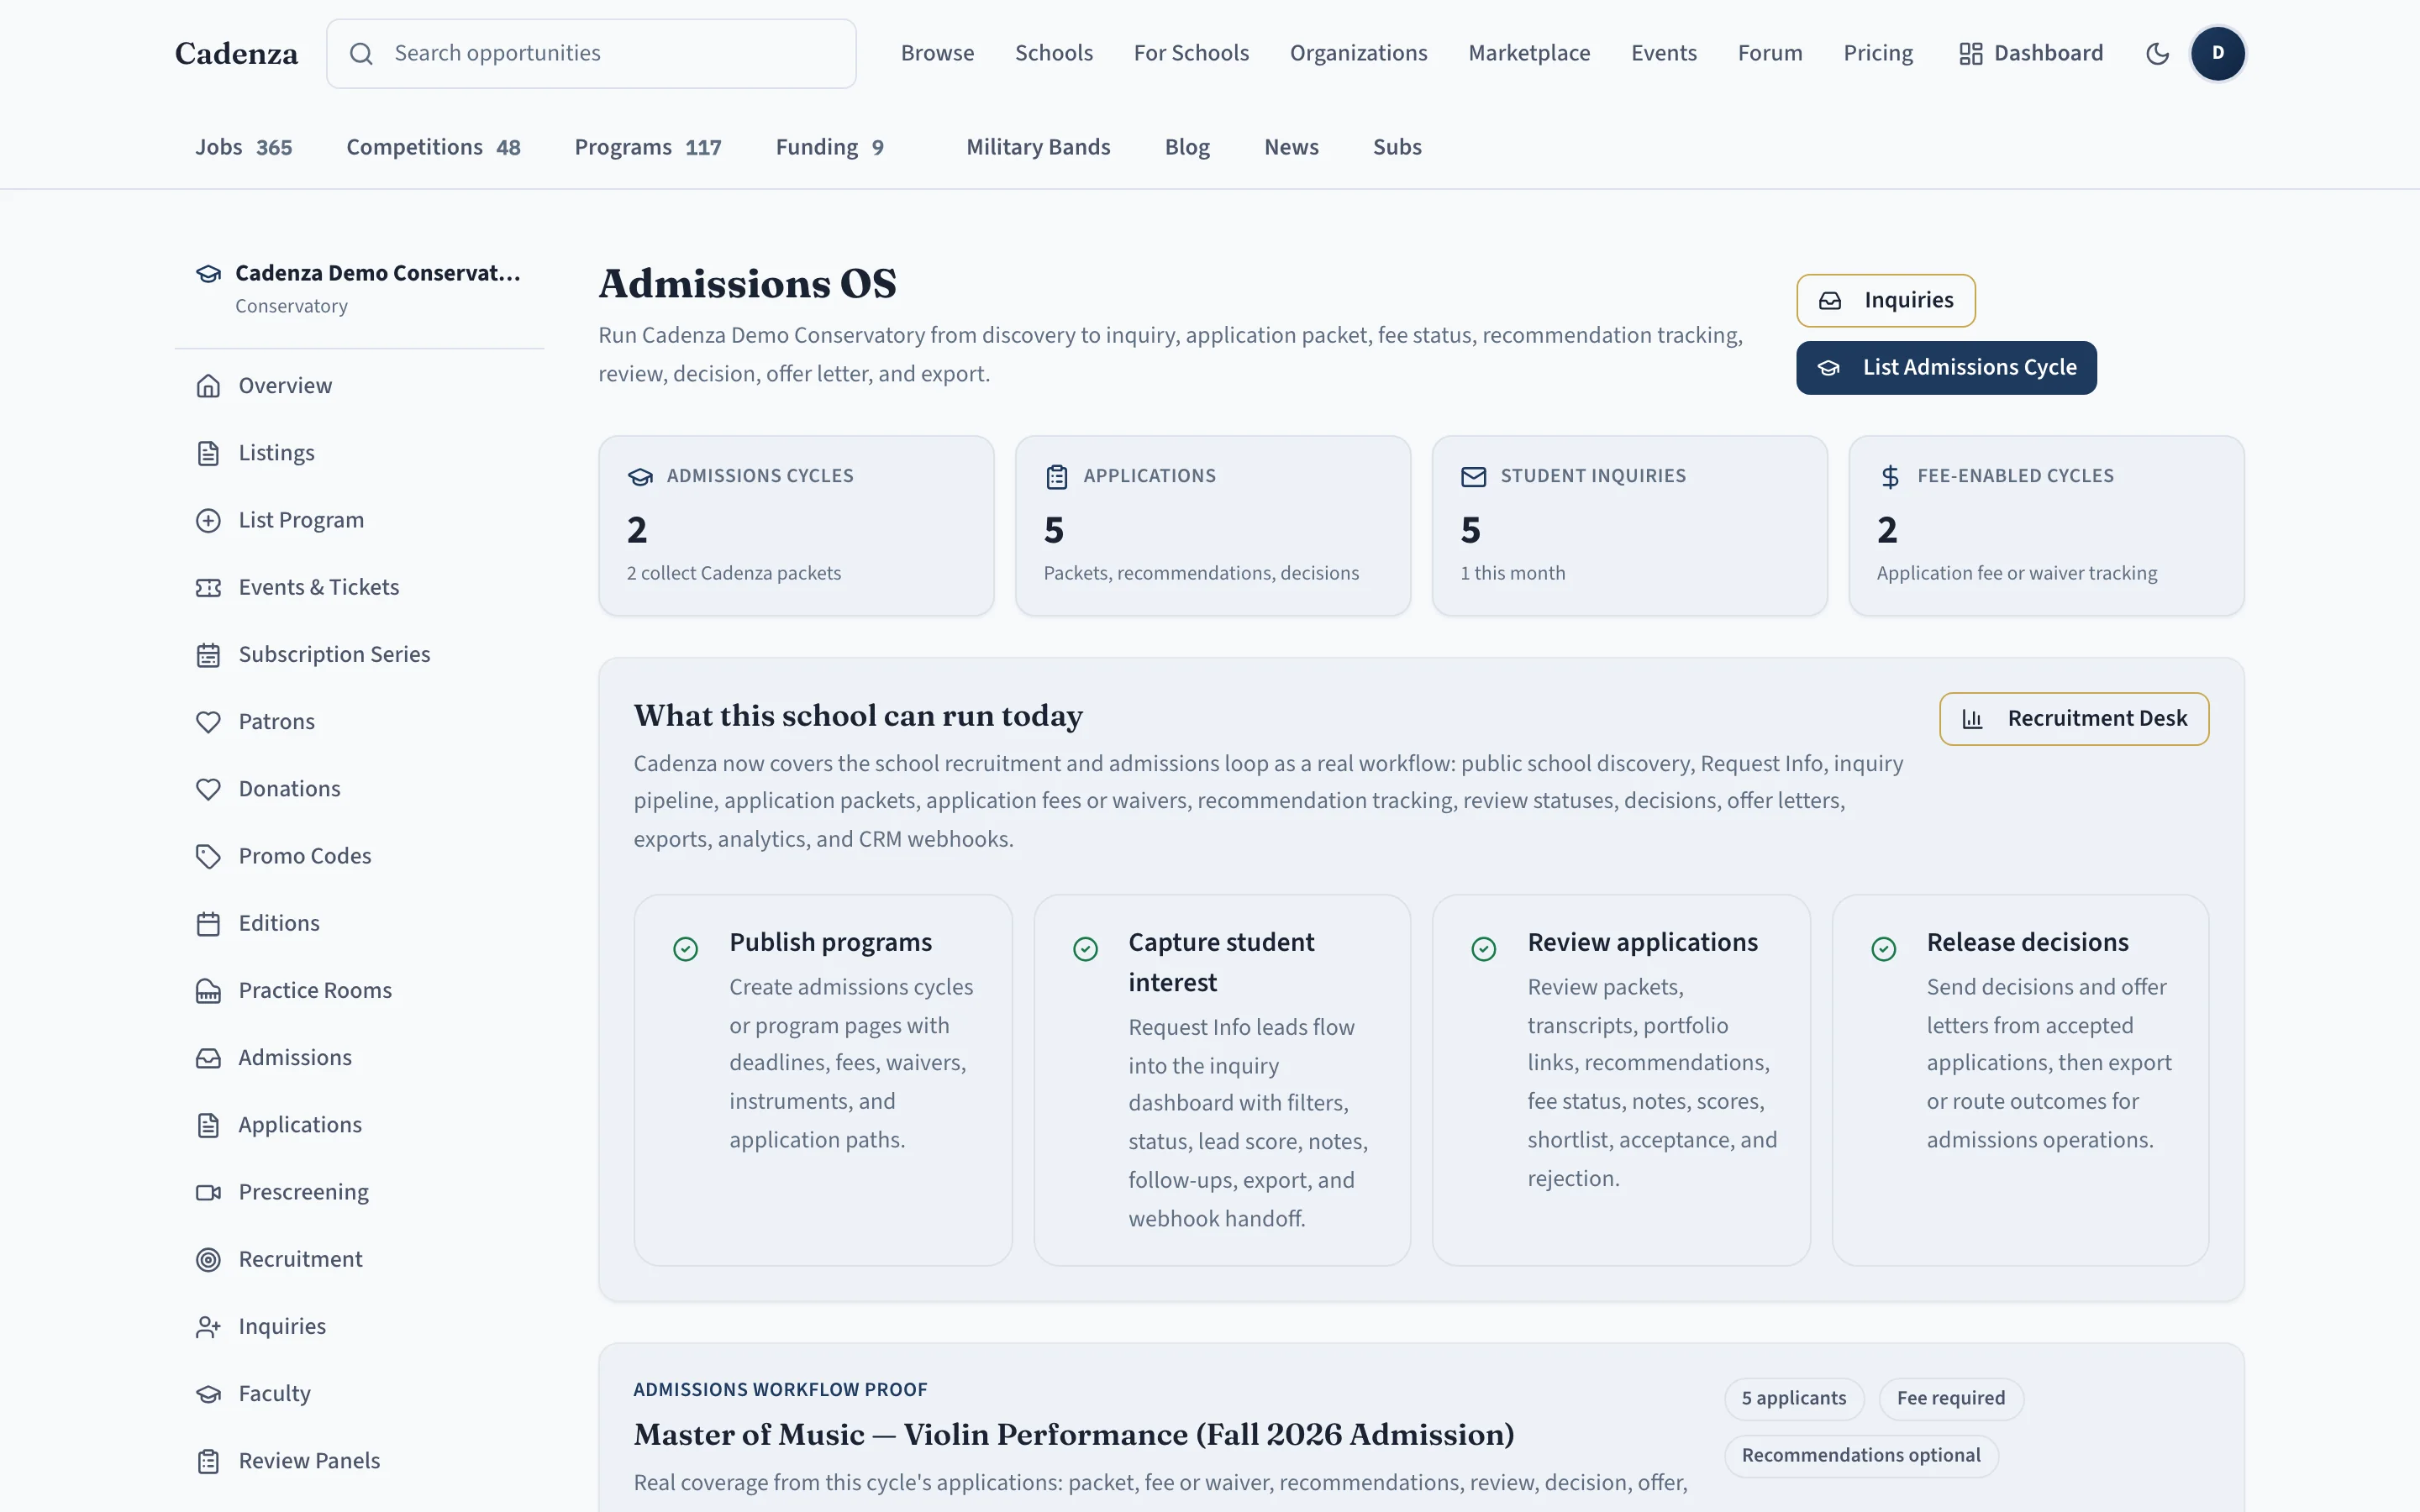Toggle dark mode with the moon icon
The width and height of the screenshot is (2420, 1512).
(2157, 54)
